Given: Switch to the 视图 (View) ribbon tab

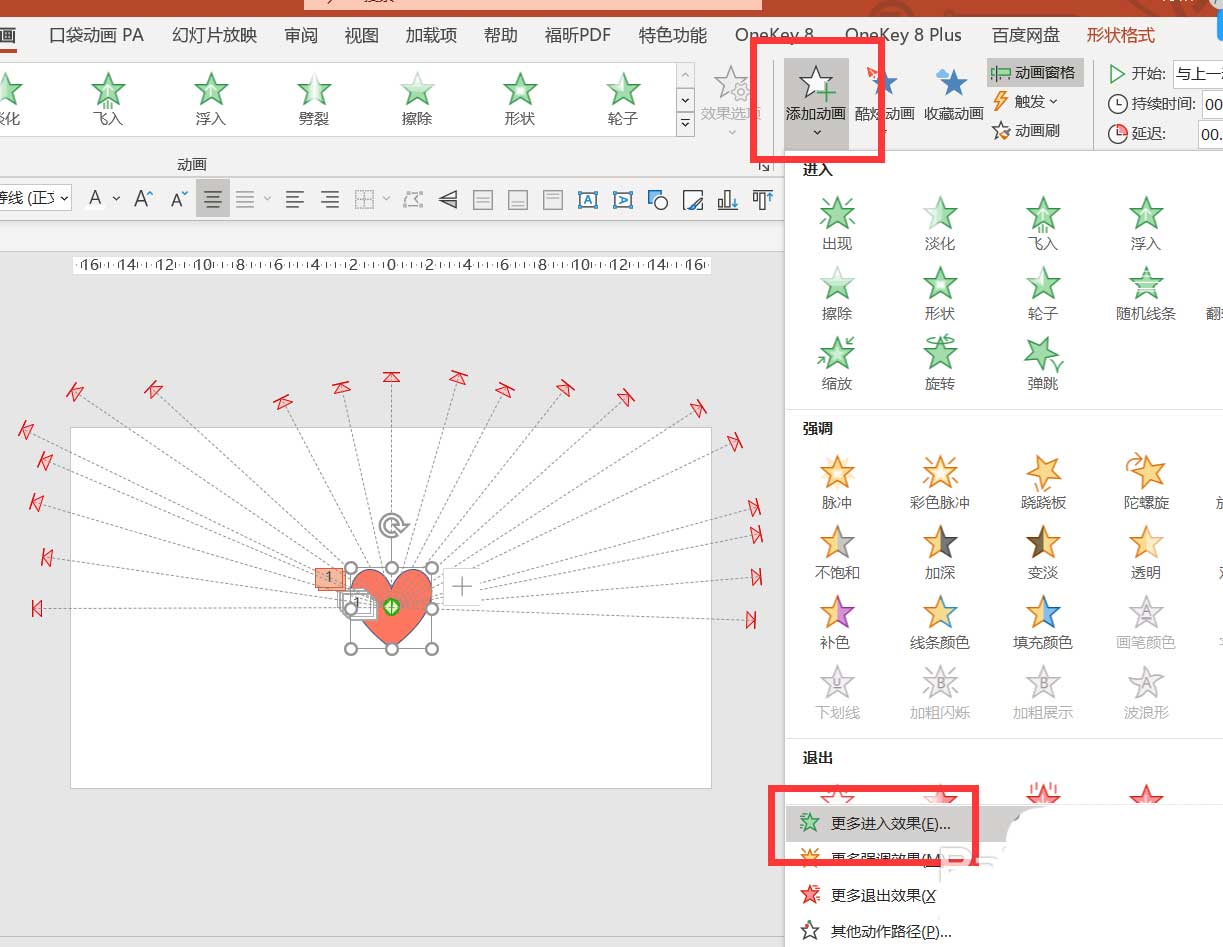Looking at the screenshot, I should click(x=360, y=34).
